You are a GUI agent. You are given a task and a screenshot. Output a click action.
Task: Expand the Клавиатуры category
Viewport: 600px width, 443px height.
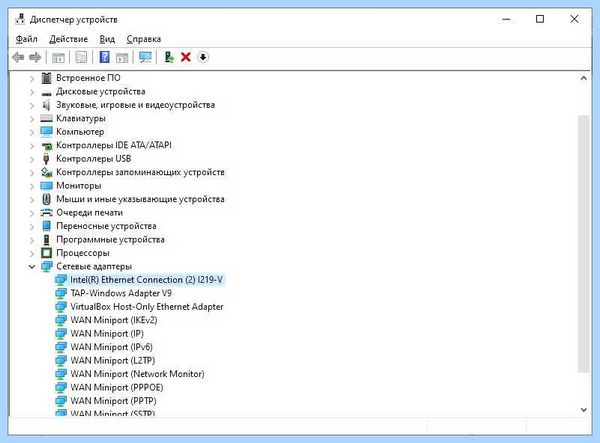pyautogui.click(x=32, y=119)
